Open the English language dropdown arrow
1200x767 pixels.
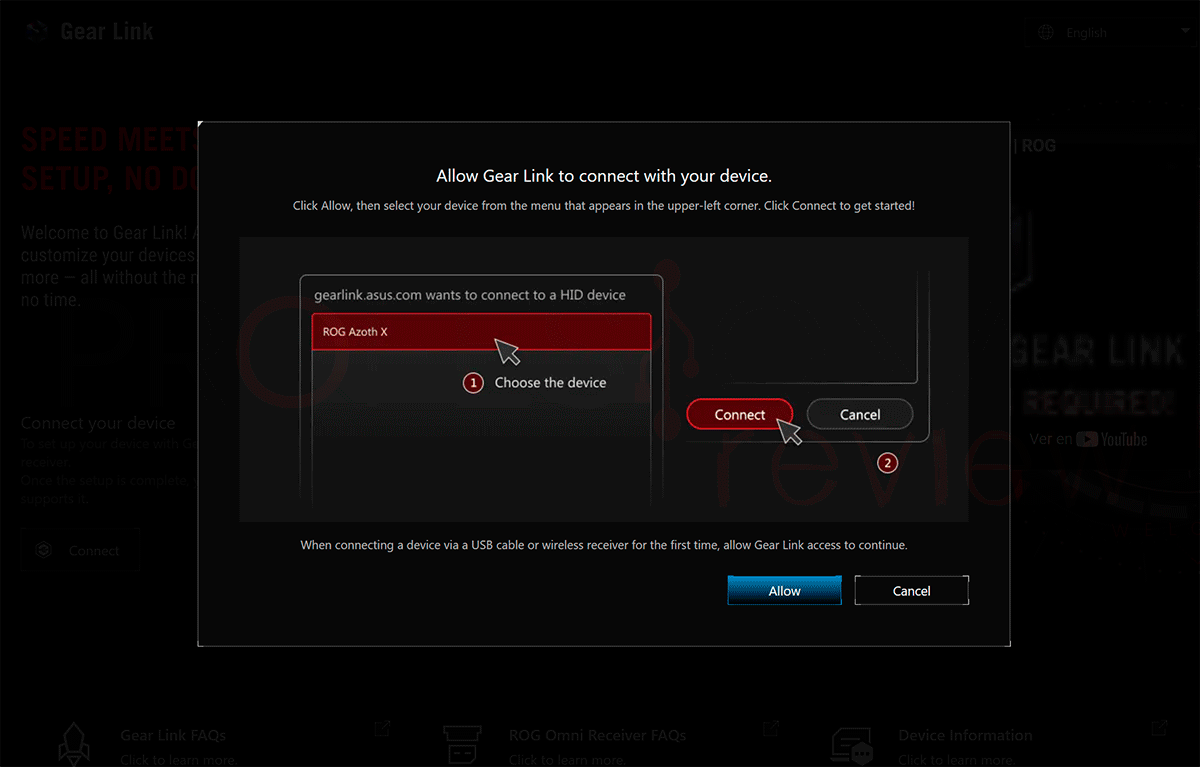pyautogui.click(x=1185, y=33)
